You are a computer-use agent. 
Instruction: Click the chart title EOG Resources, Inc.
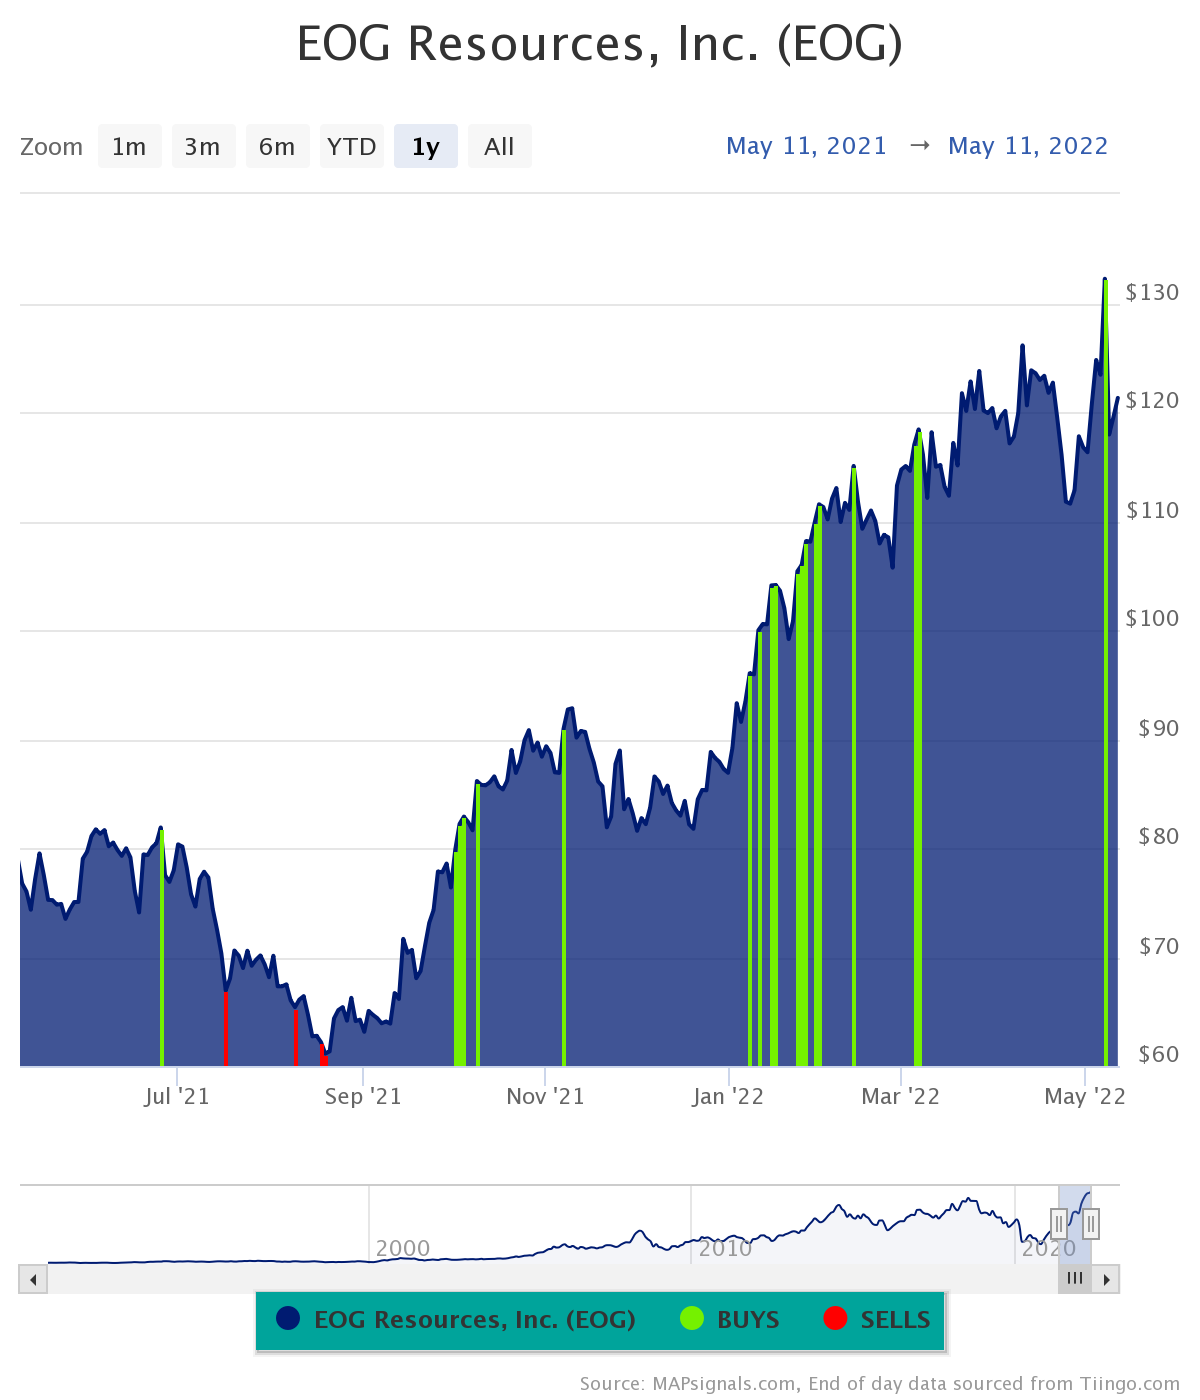click(600, 44)
